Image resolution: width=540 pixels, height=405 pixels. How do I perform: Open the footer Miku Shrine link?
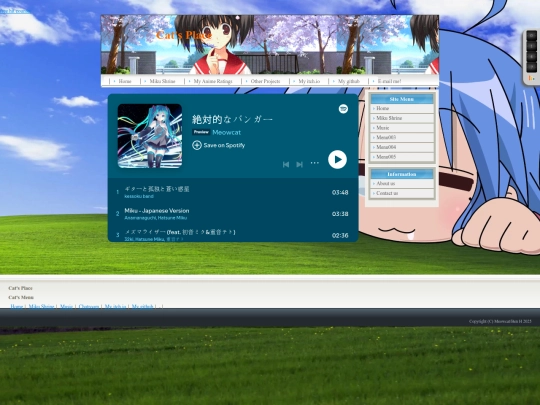coord(41,306)
